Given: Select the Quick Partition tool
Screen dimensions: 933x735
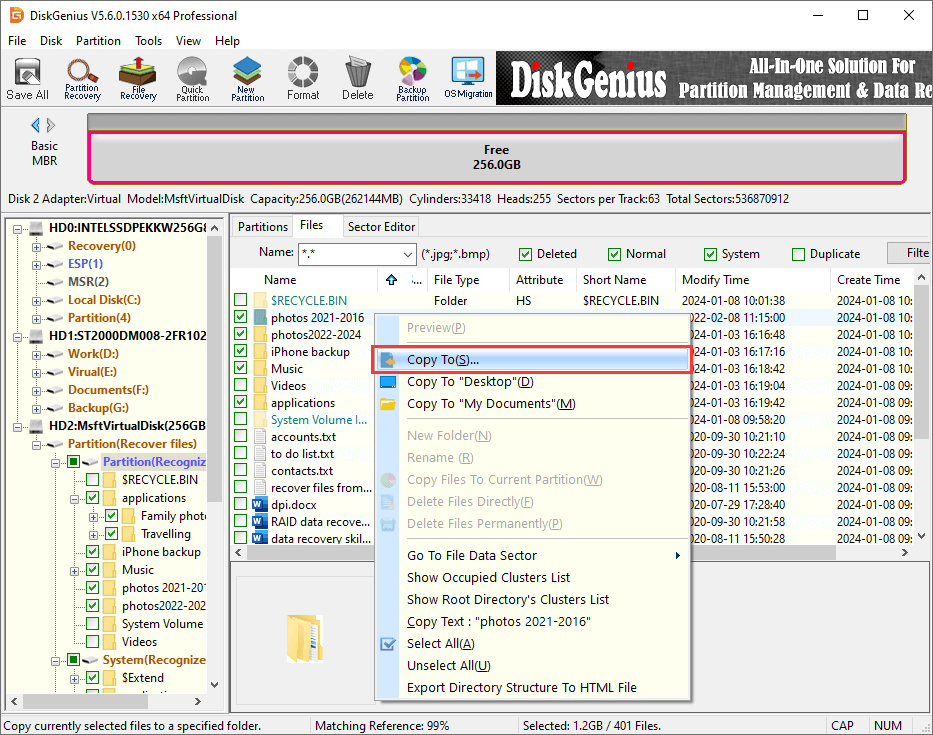Looking at the screenshot, I should 192,79.
